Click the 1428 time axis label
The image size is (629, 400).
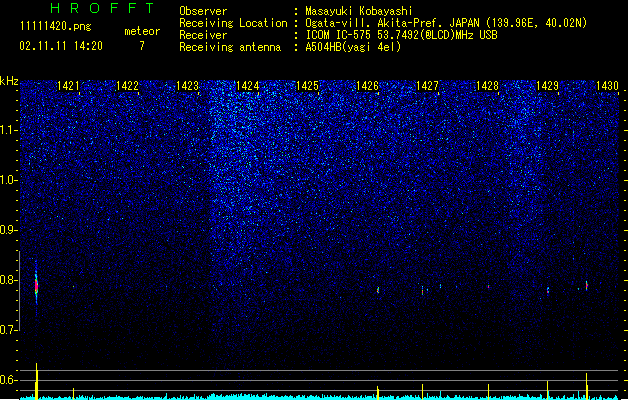click(487, 86)
